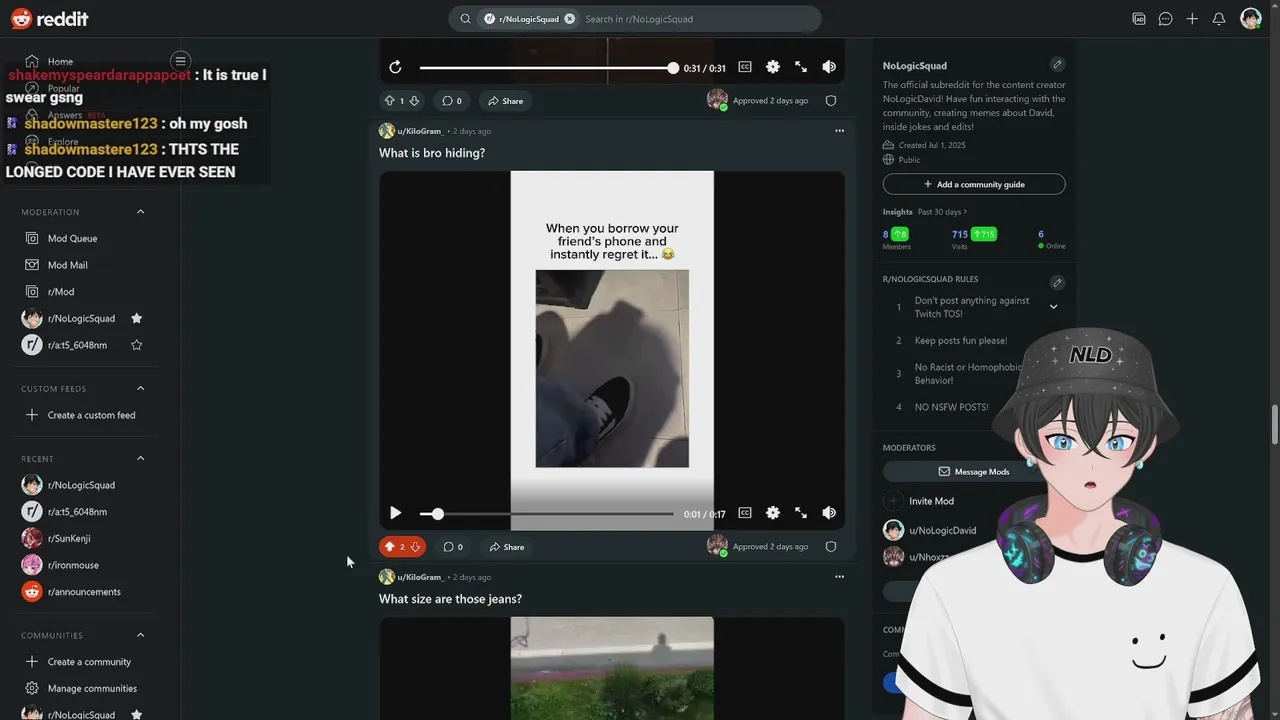Viewport: 1280px width, 720px height.
Task: Favorite r/a:t5_6048nm star in Moderation
Action: point(137,345)
